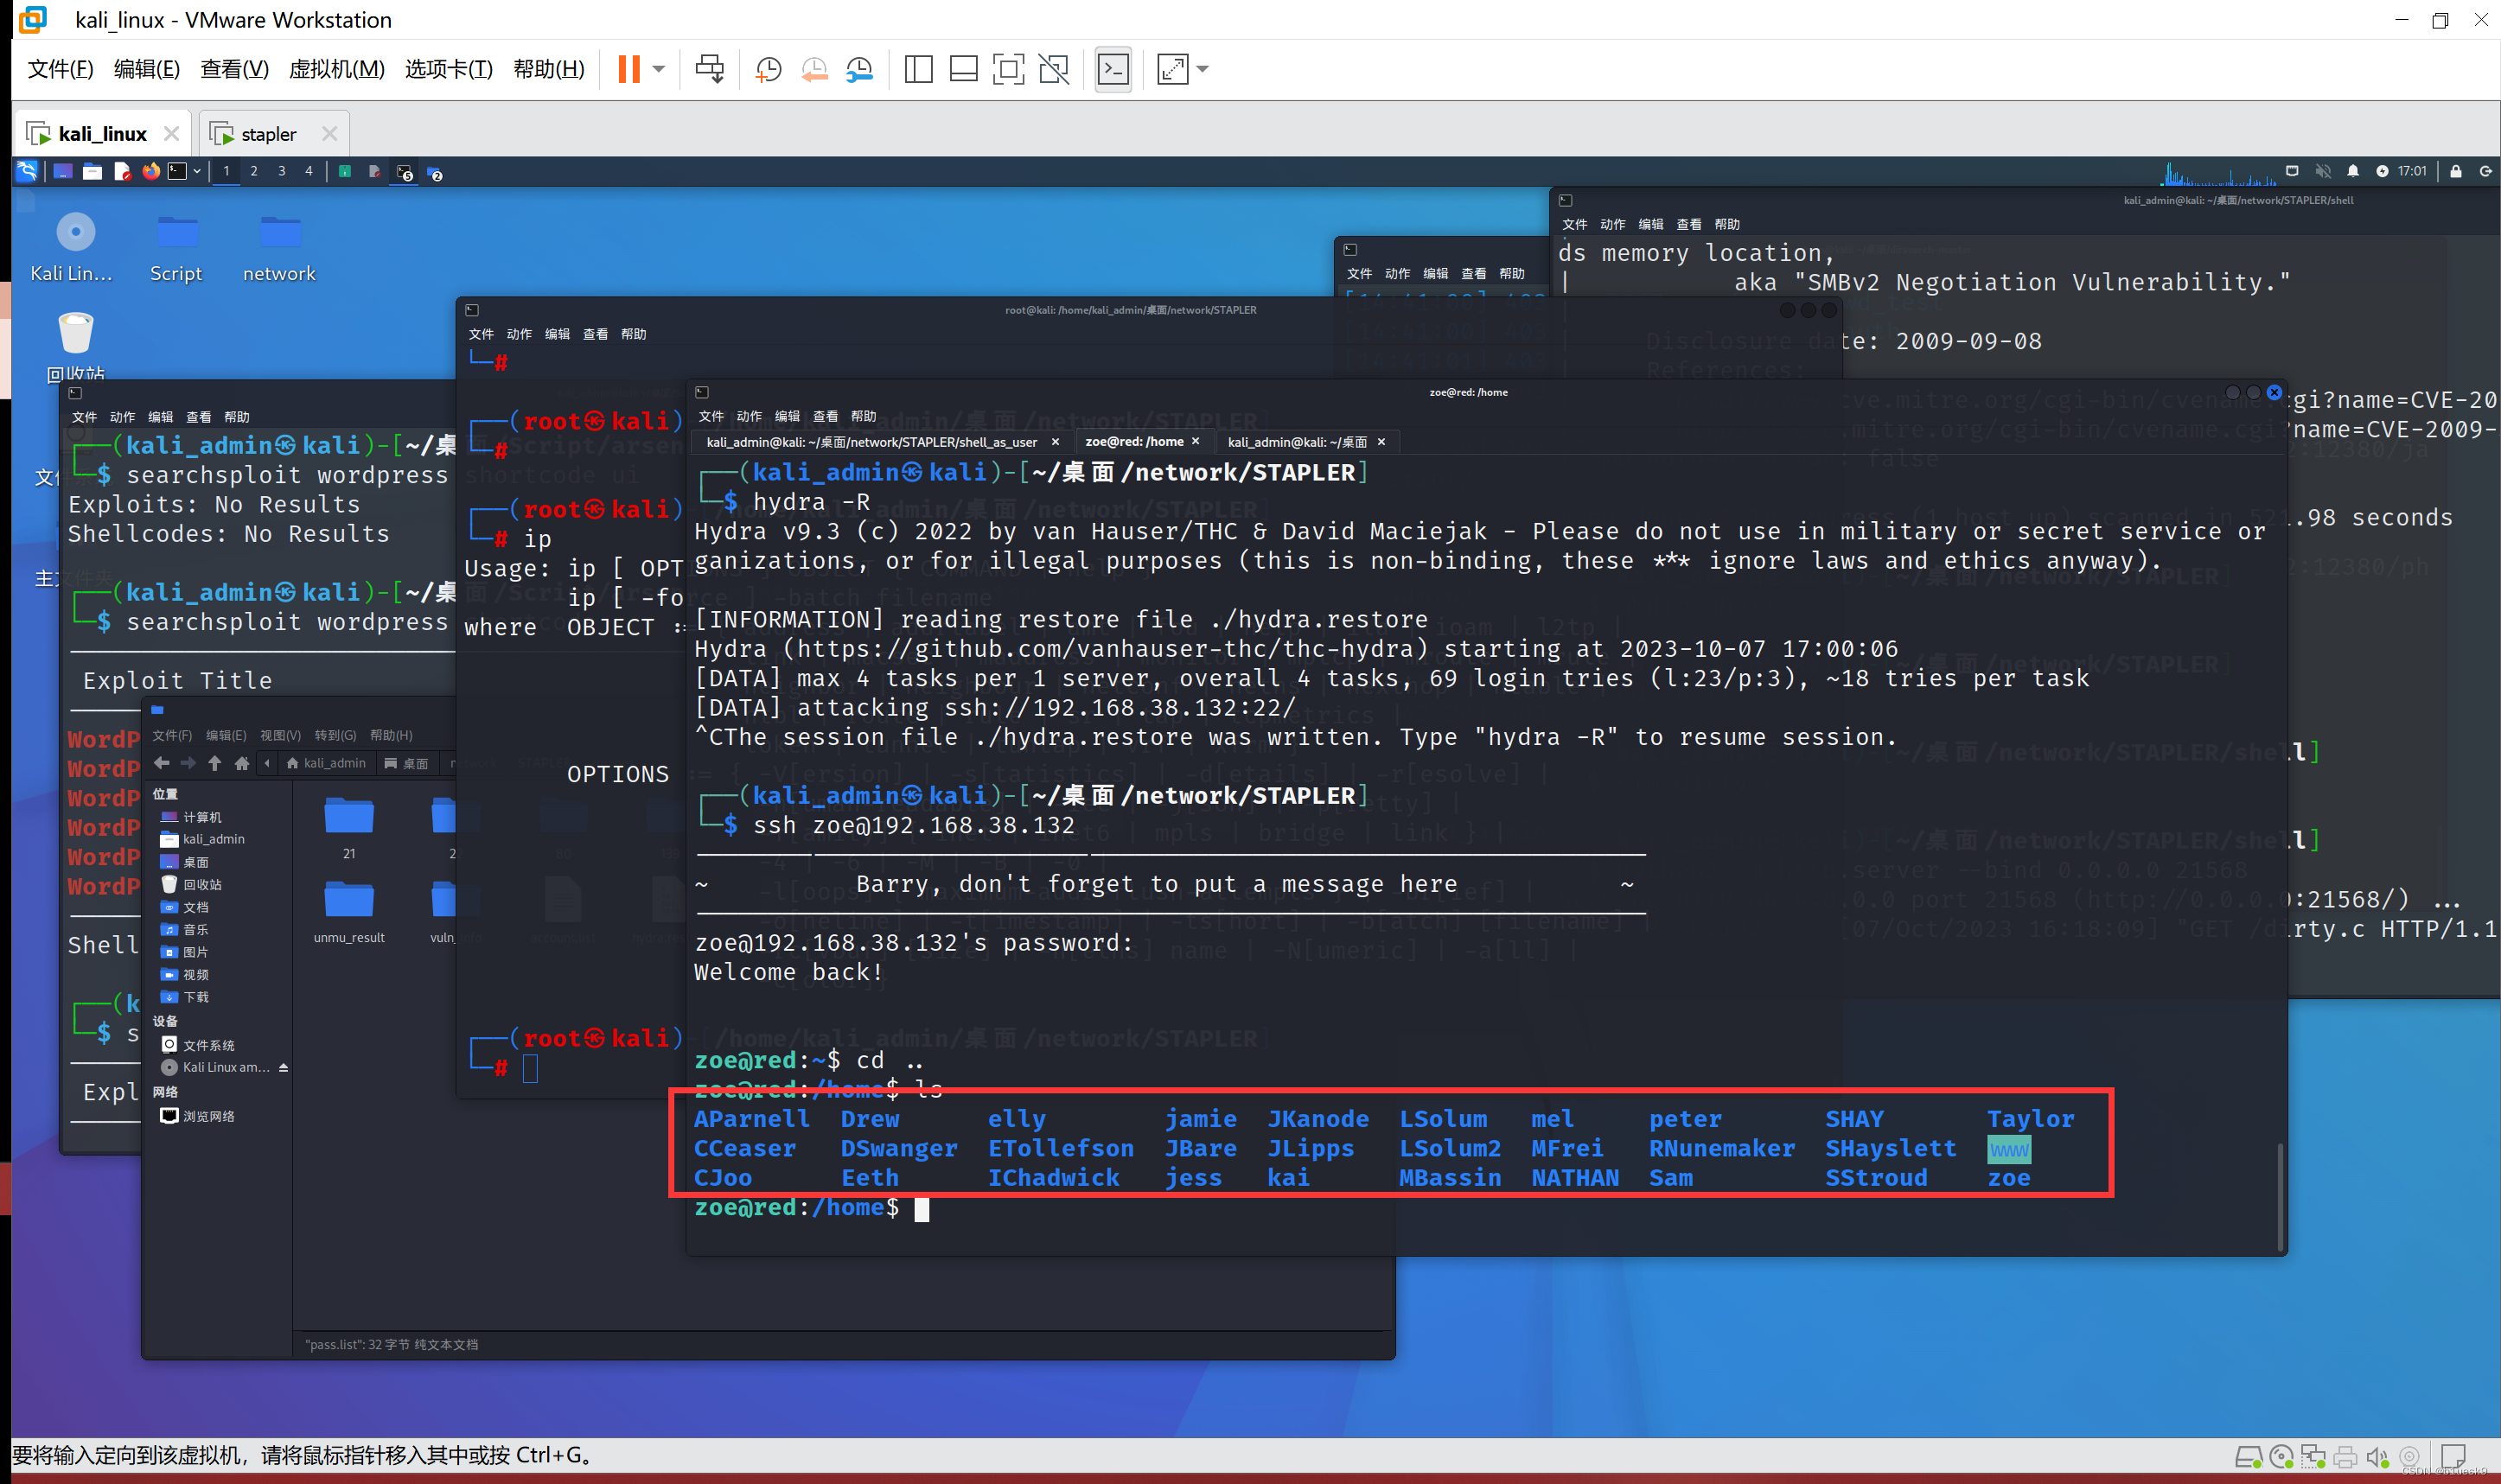Click the logout icon in the system tray
This screenshot has height=1484, width=2501.
point(2486,171)
